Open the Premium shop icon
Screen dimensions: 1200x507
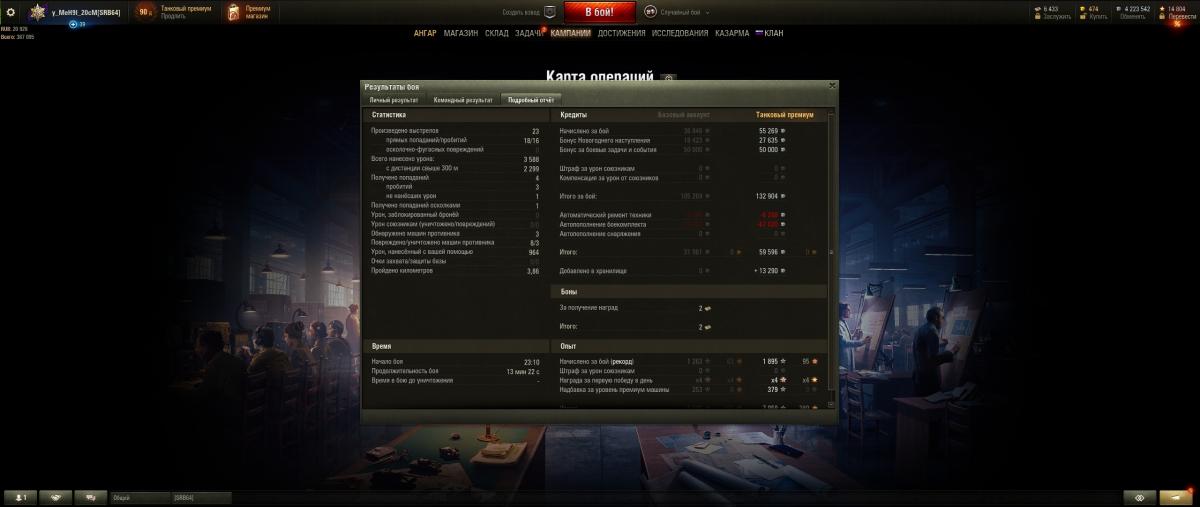tap(233, 12)
